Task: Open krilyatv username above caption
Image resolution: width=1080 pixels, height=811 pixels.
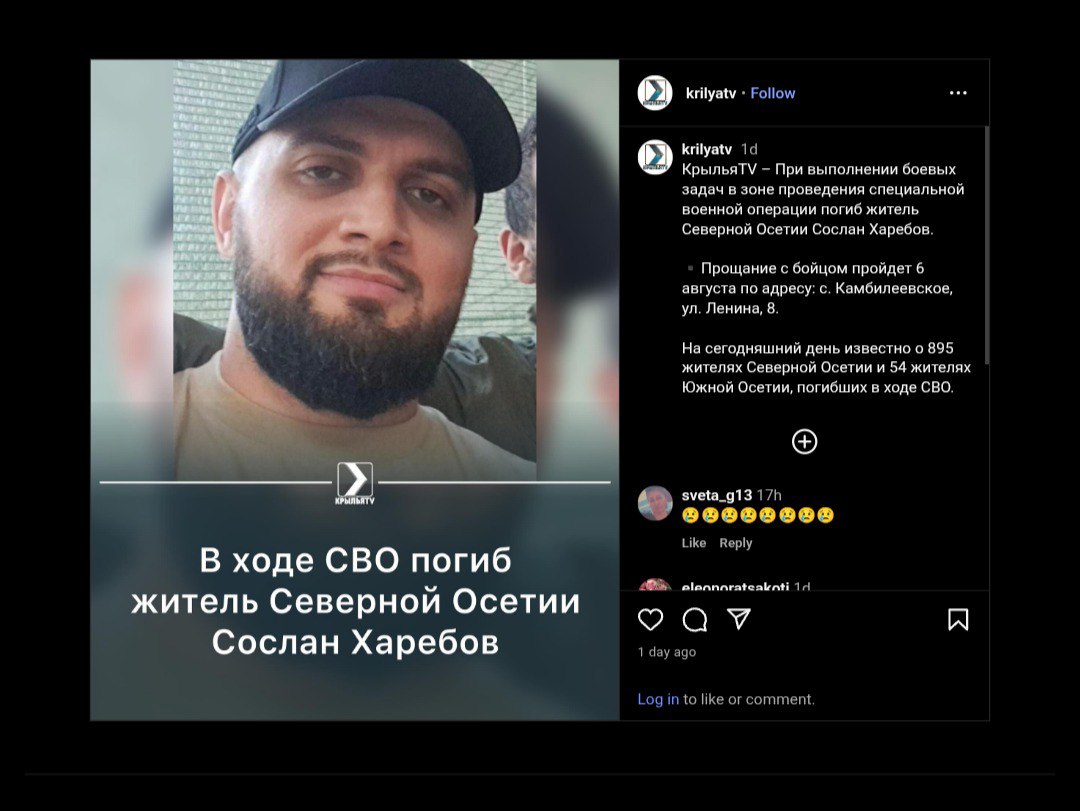Action: pos(707,149)
